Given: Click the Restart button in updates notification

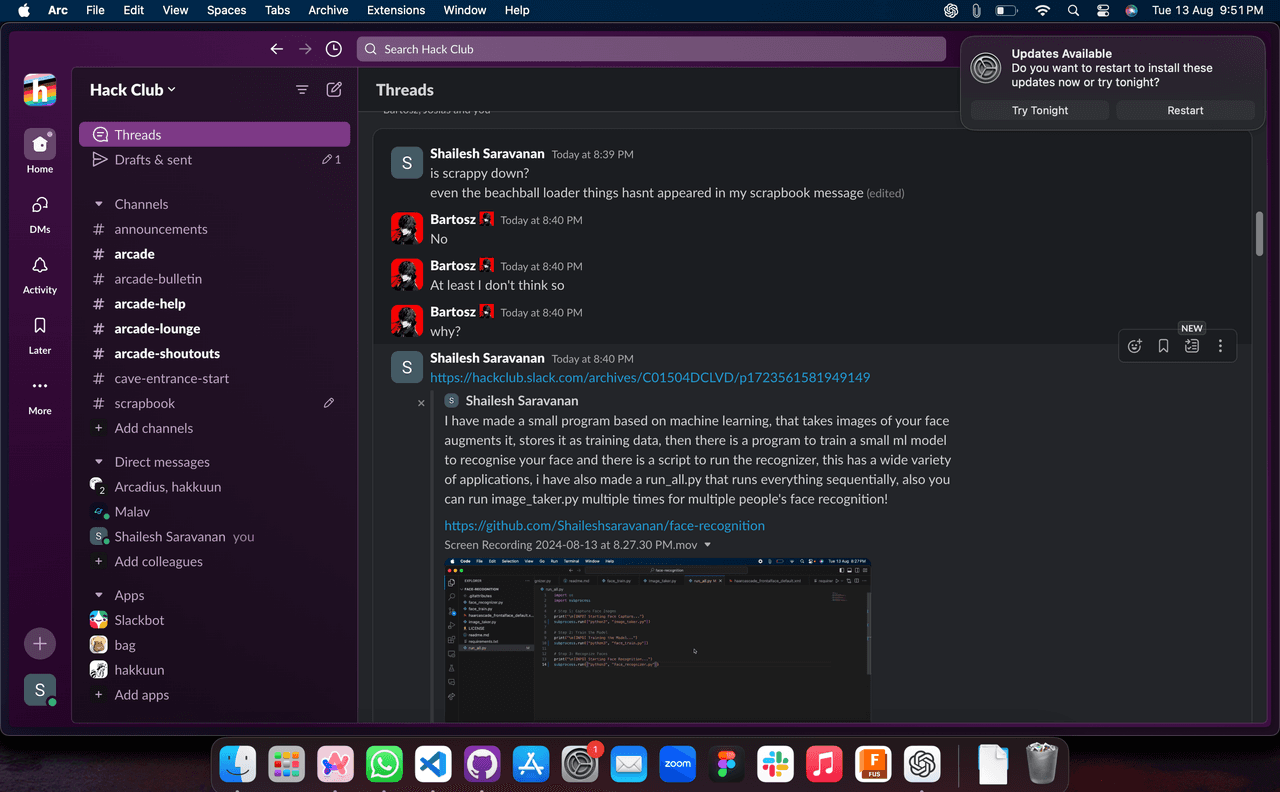Looking at the screenshot, I should click(x=1185, y=110).
